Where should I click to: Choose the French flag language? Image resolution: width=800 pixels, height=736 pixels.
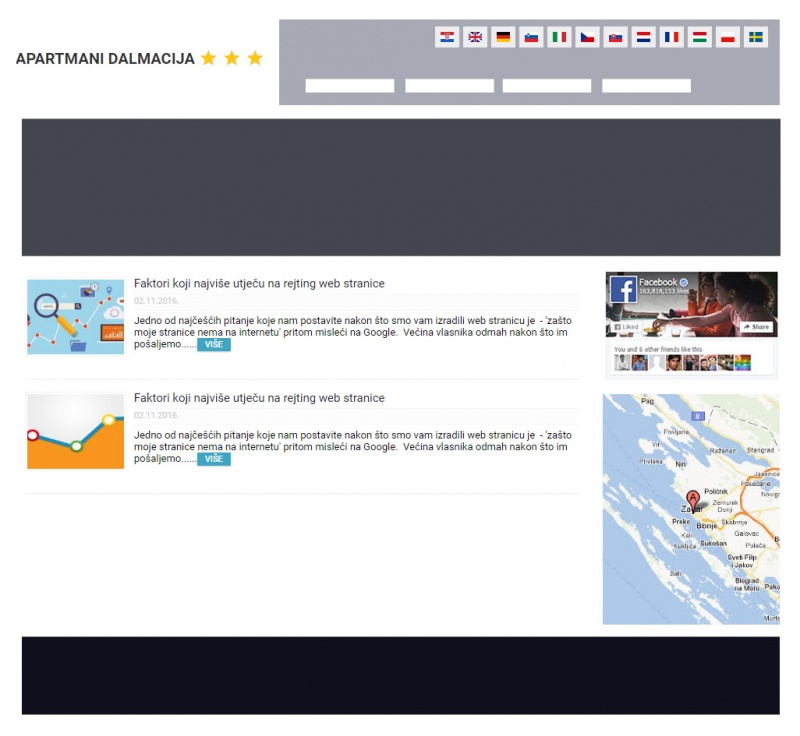pyautogui.click(x=672, y=38)
